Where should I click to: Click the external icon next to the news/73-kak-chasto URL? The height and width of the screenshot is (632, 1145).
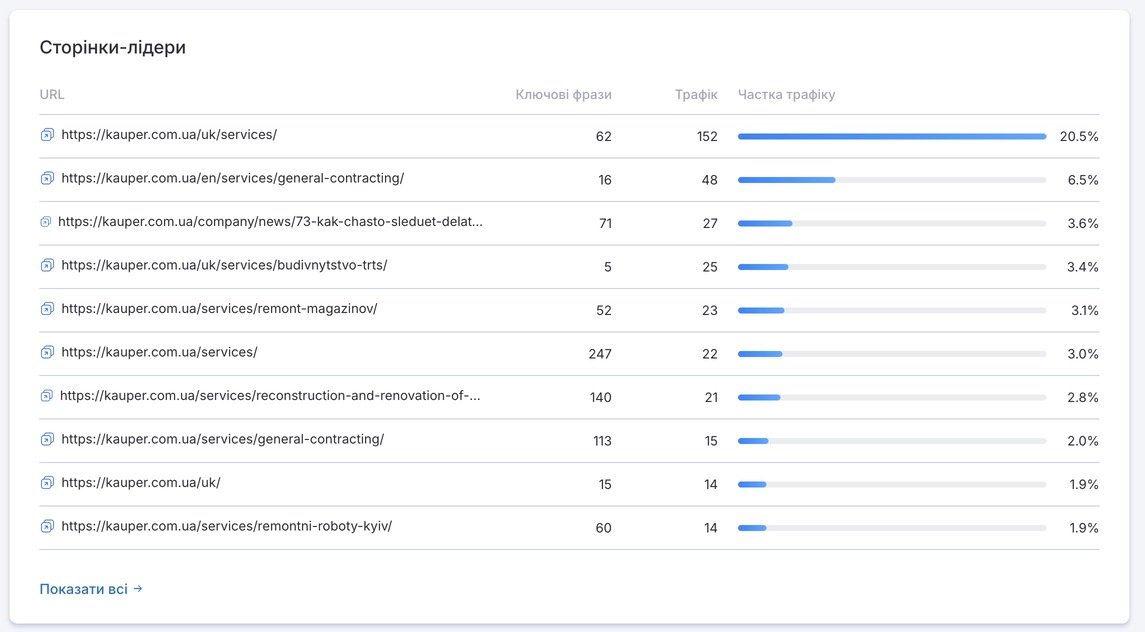45,222
